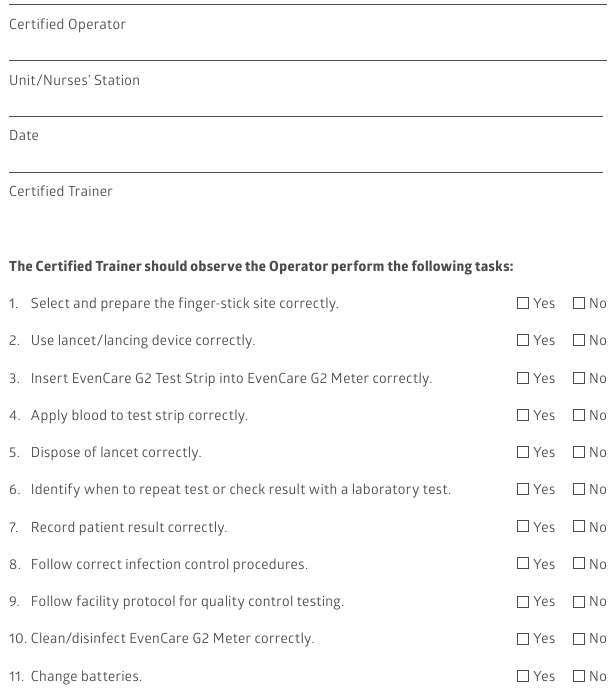Select No for disposing of lancet
This screenshot has width=616, height=689.
point(579,452)
